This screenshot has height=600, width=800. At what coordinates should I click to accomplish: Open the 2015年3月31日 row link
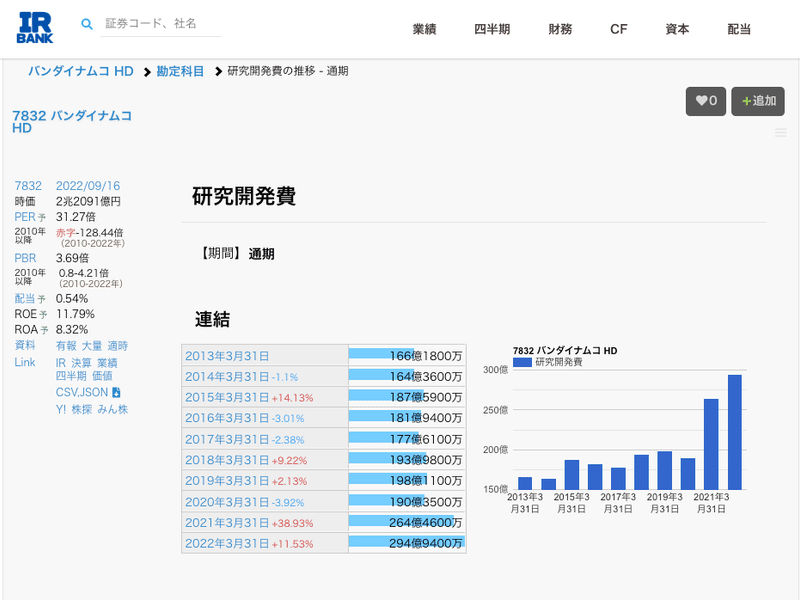(x=227, y=397)
